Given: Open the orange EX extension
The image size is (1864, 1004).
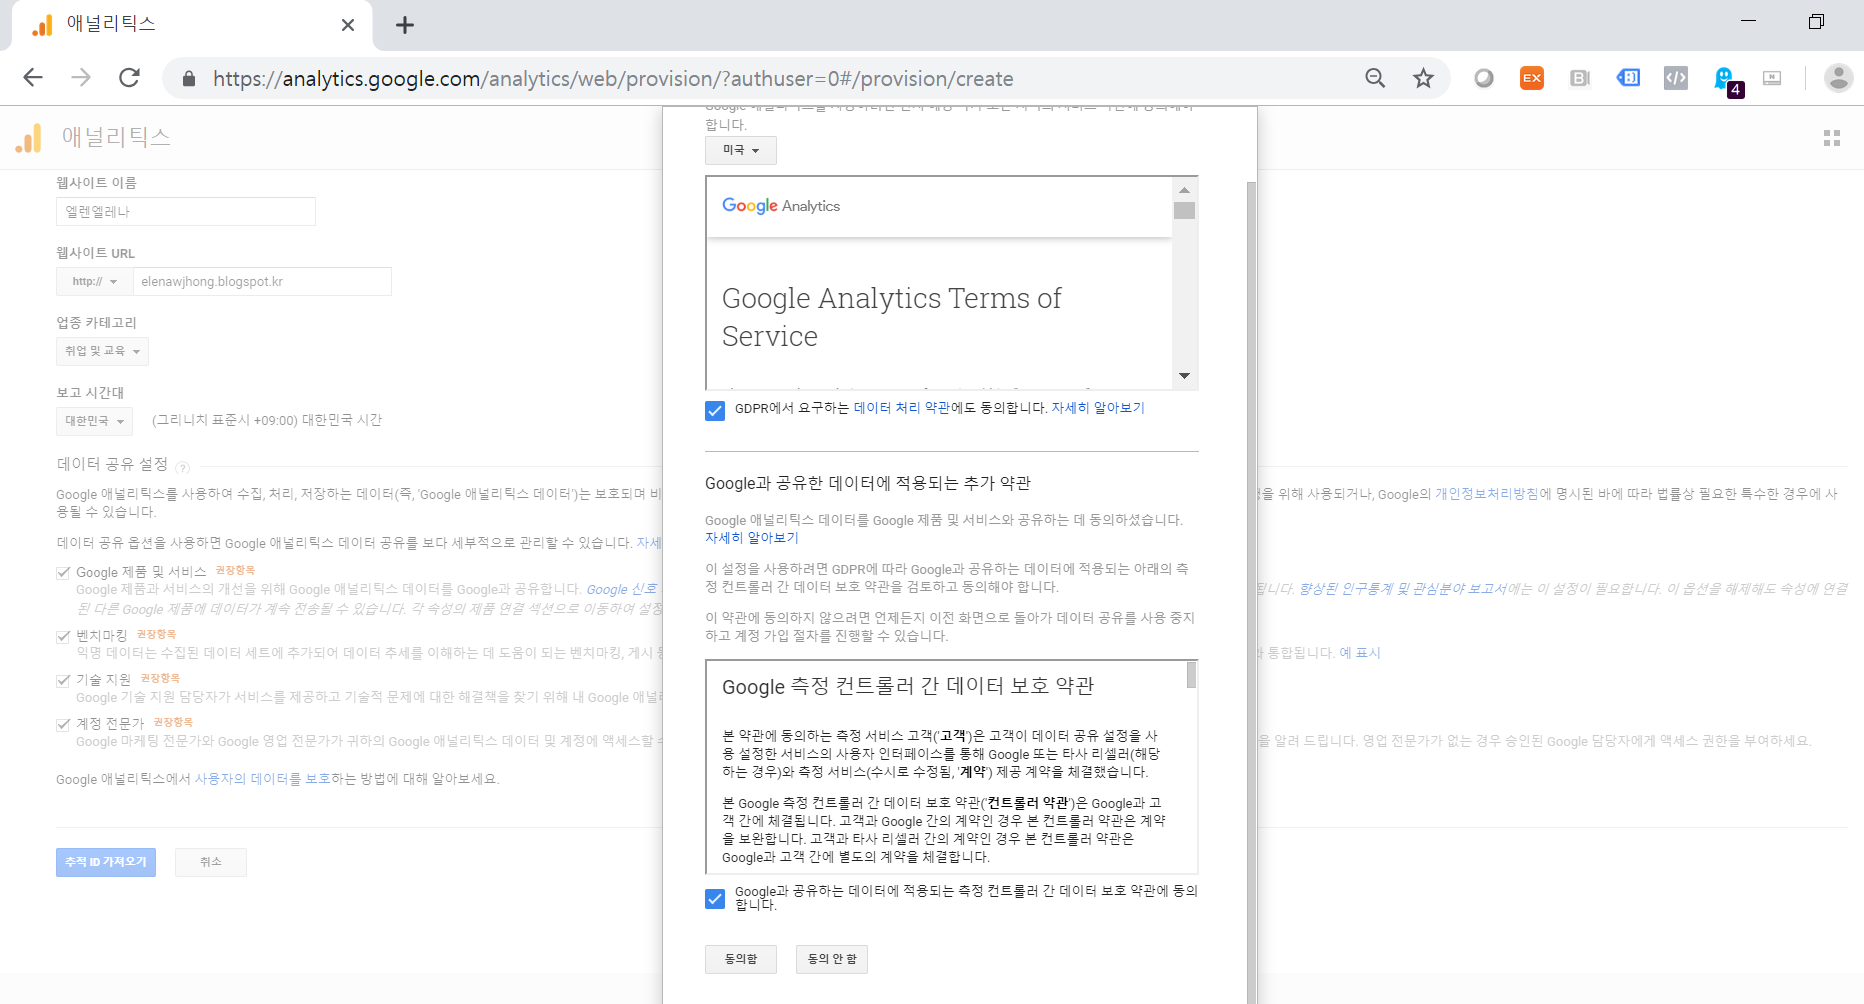Looking at the screenshot, I should (1532, 78).
